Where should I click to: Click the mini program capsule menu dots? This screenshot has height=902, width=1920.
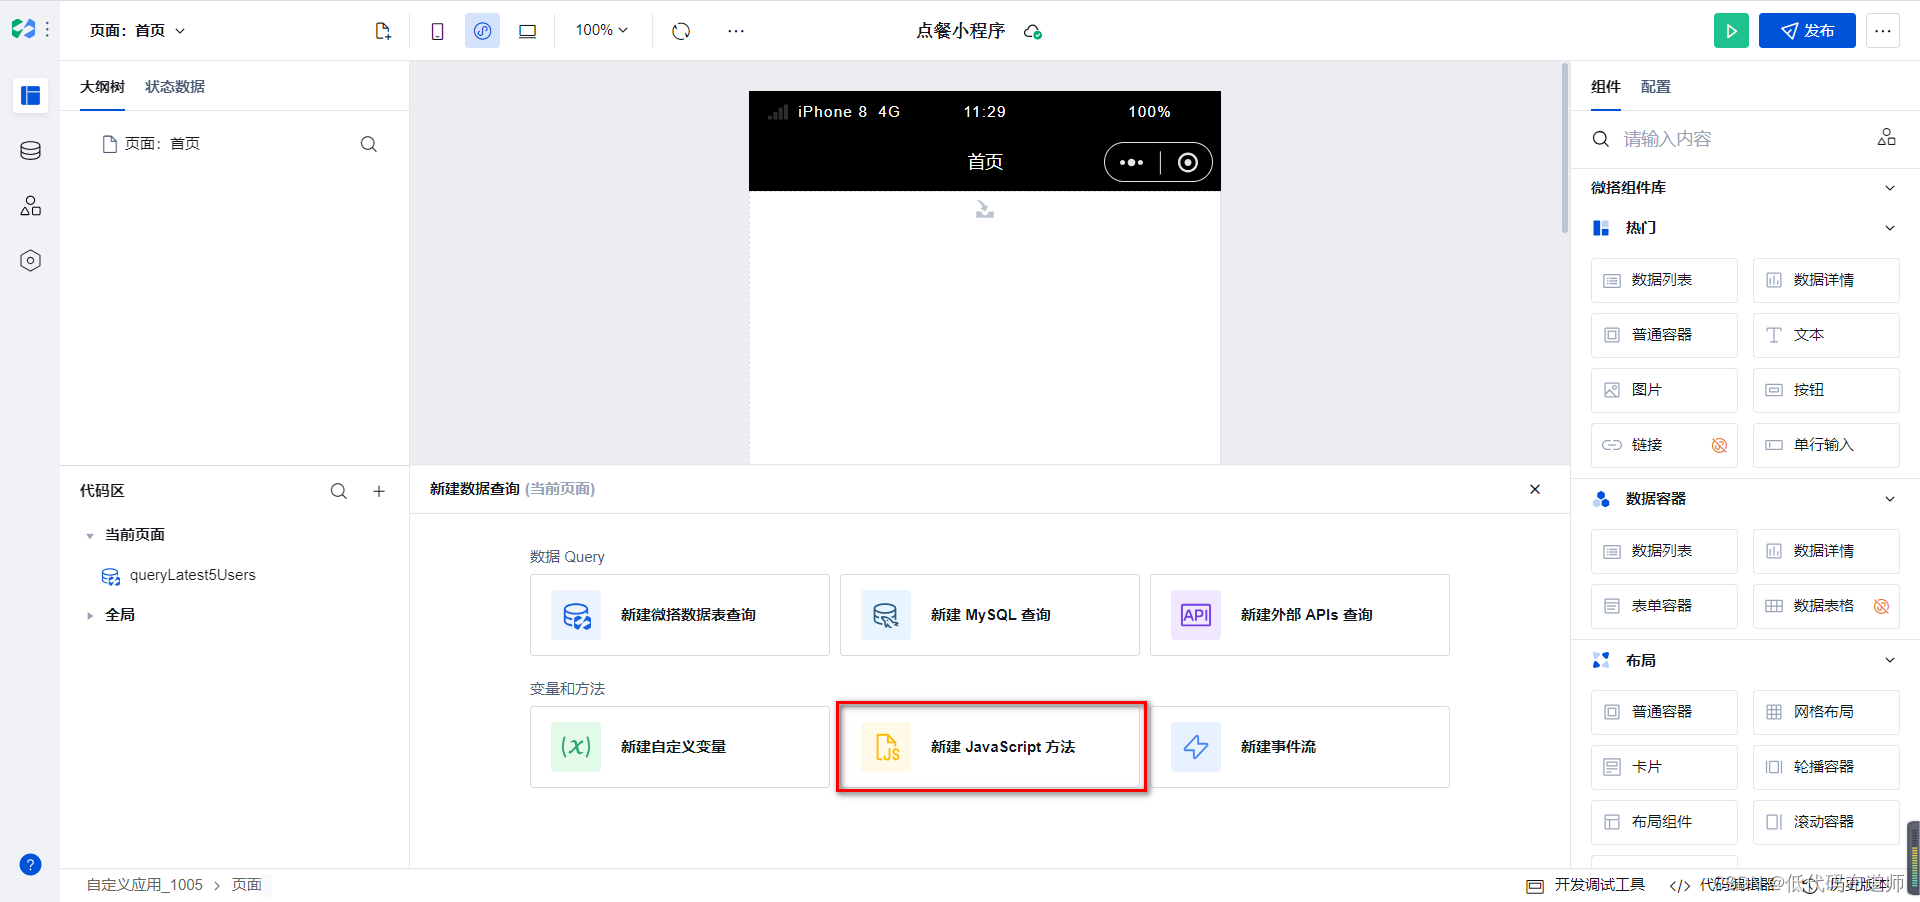click(x=1131, y=162)
